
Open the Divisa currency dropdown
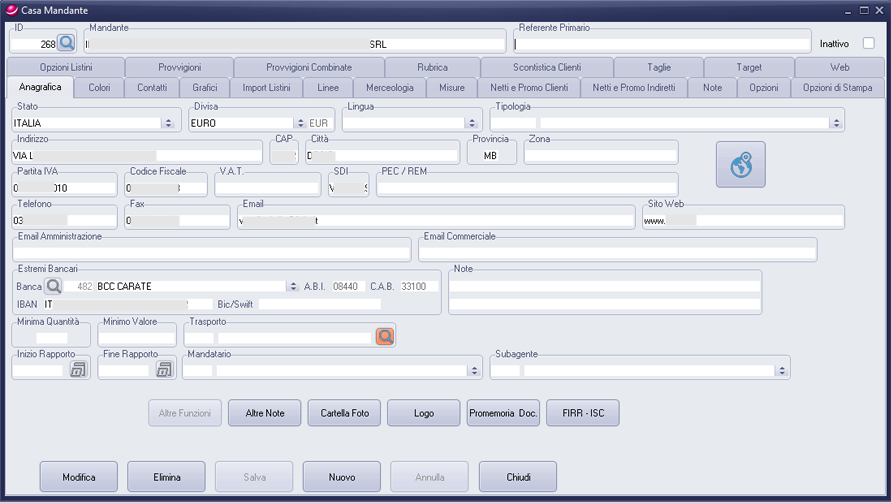[x=298, y=124]
